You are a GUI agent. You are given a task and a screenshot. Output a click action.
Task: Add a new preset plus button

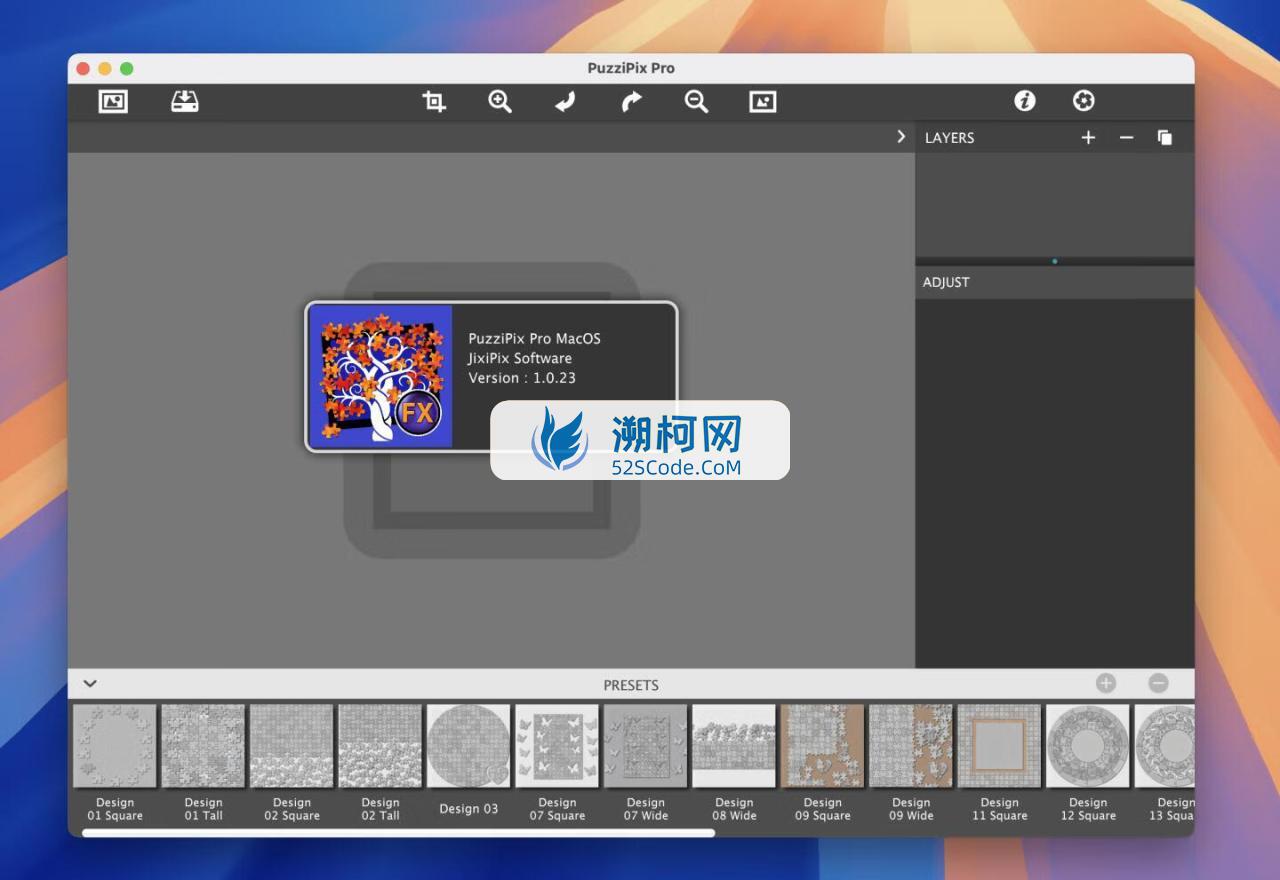1106,683
